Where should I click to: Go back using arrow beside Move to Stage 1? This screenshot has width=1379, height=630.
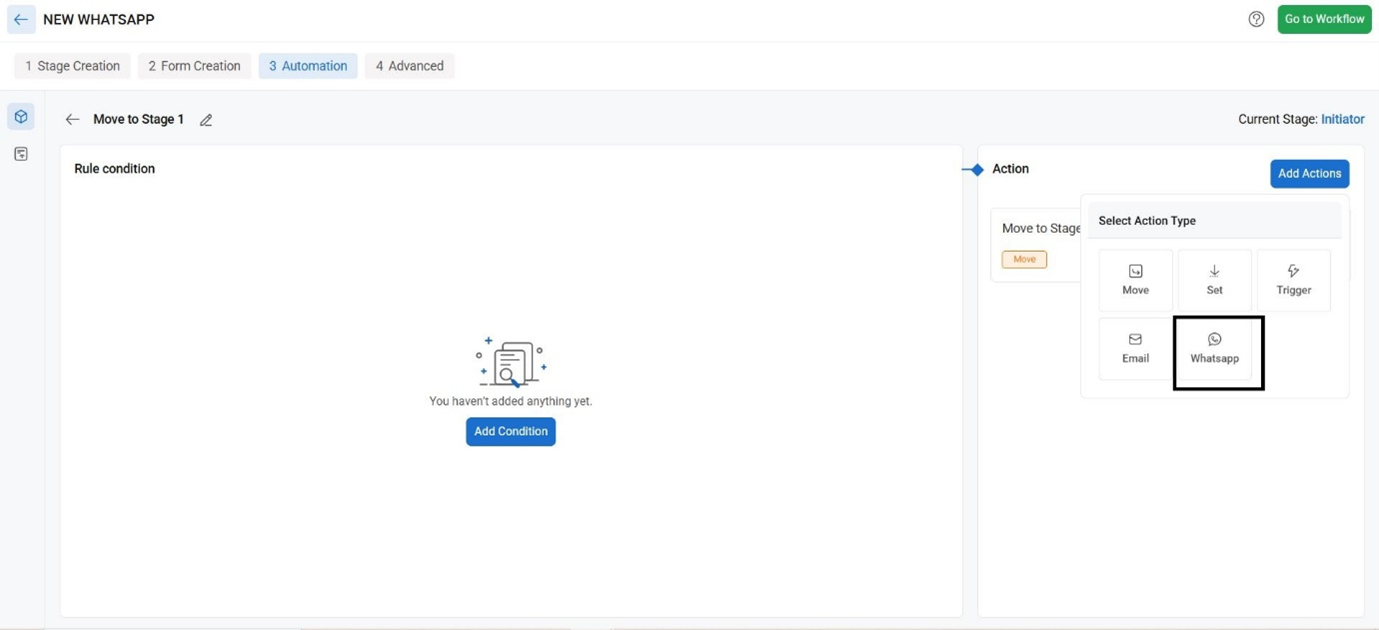(72, 119)
